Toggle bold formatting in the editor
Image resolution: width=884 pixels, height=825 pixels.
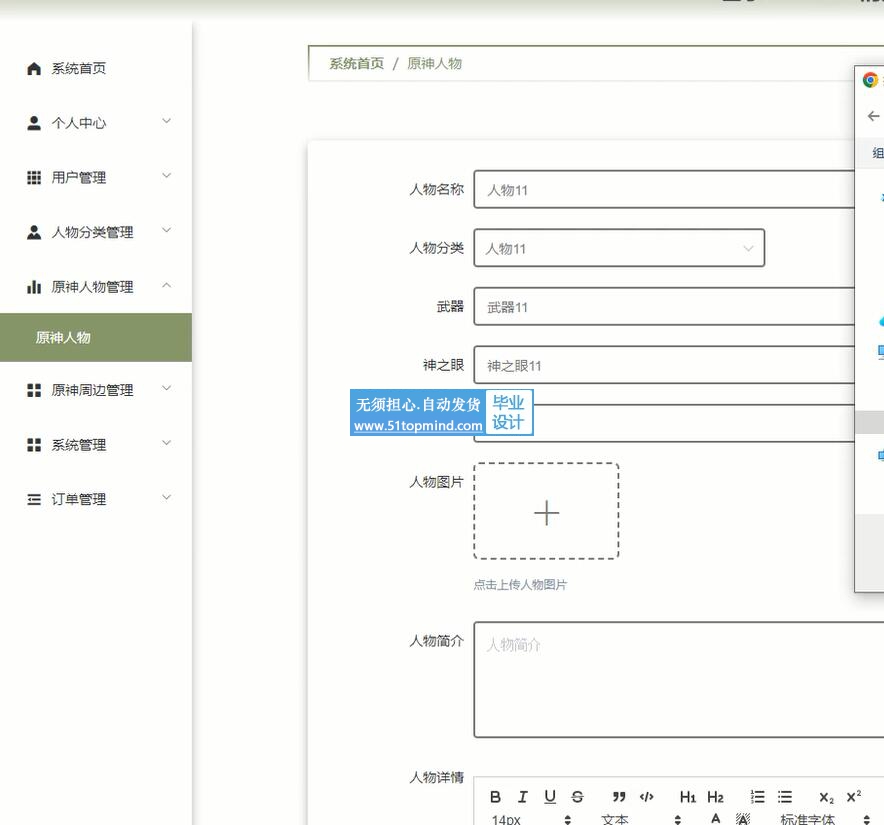[495, 797]
